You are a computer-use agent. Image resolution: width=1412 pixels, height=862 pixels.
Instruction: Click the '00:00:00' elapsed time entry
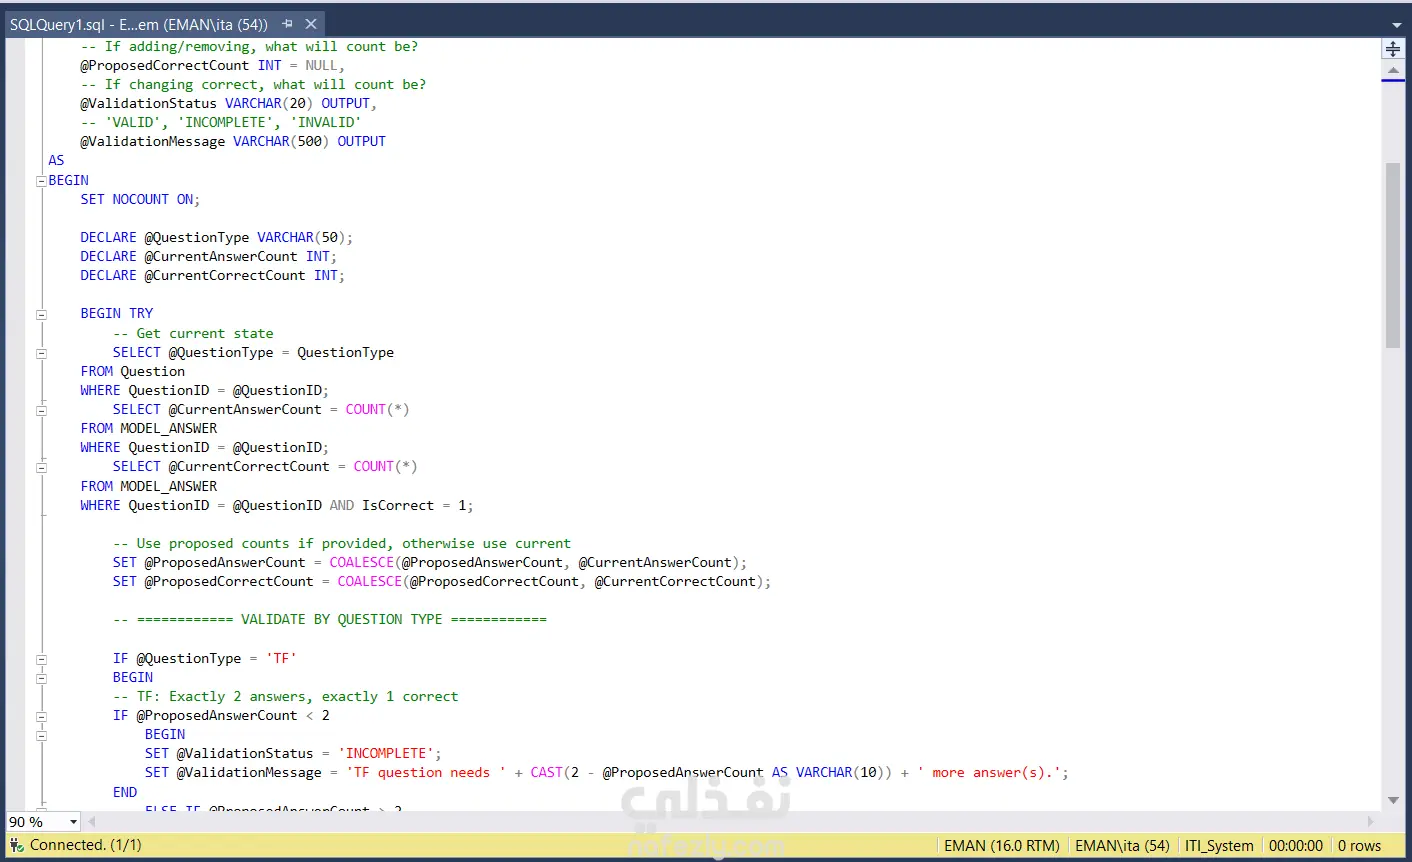[1296, 846]
